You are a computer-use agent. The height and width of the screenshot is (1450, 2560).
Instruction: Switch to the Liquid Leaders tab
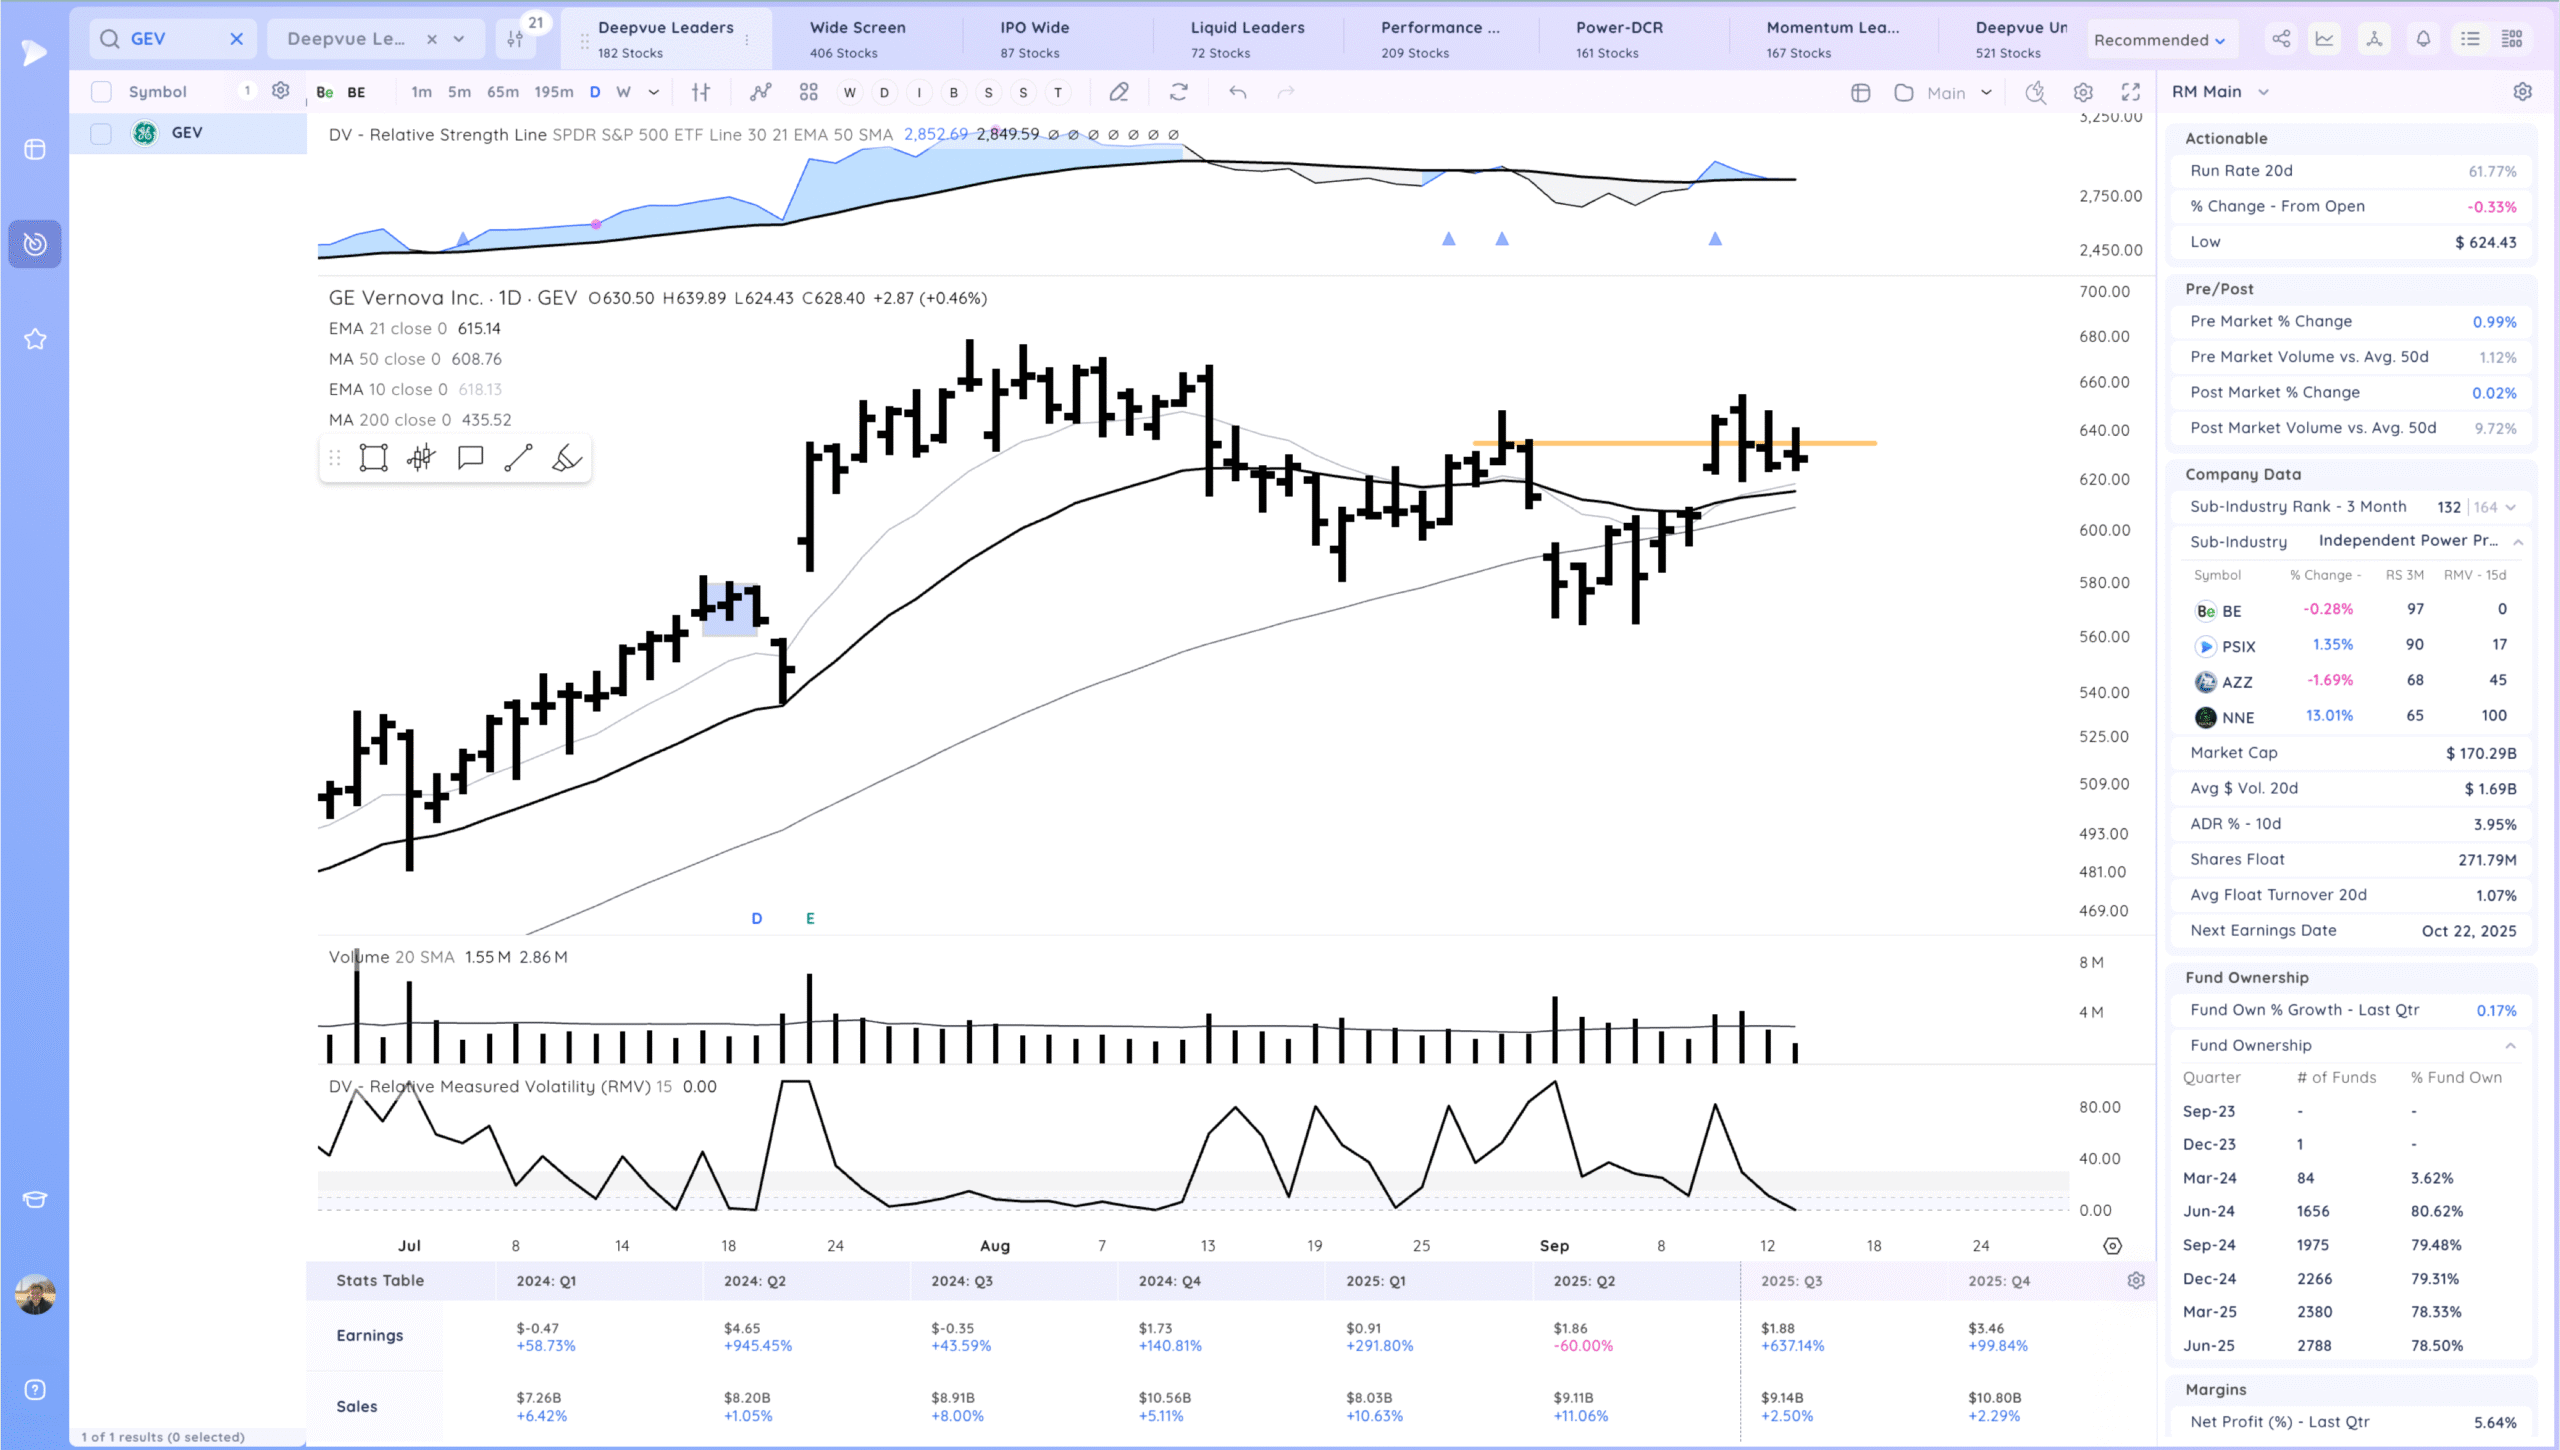pyautogui.click(x=1247, y=39)
